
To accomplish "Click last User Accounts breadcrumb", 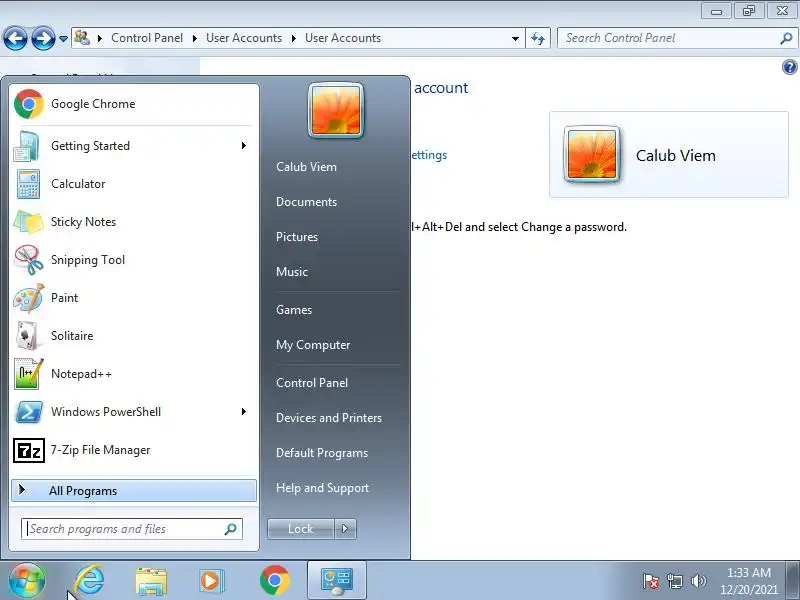I will click(x=343, y=38).
